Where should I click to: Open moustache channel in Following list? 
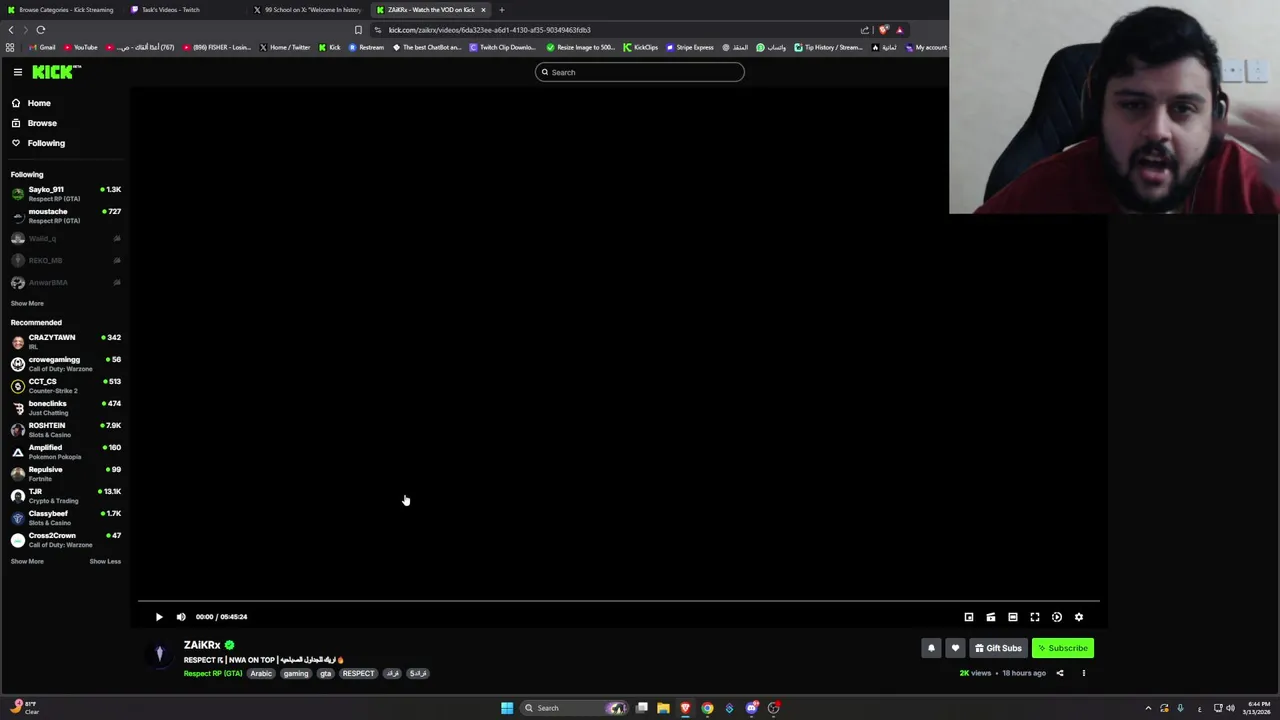coord(65,216)
